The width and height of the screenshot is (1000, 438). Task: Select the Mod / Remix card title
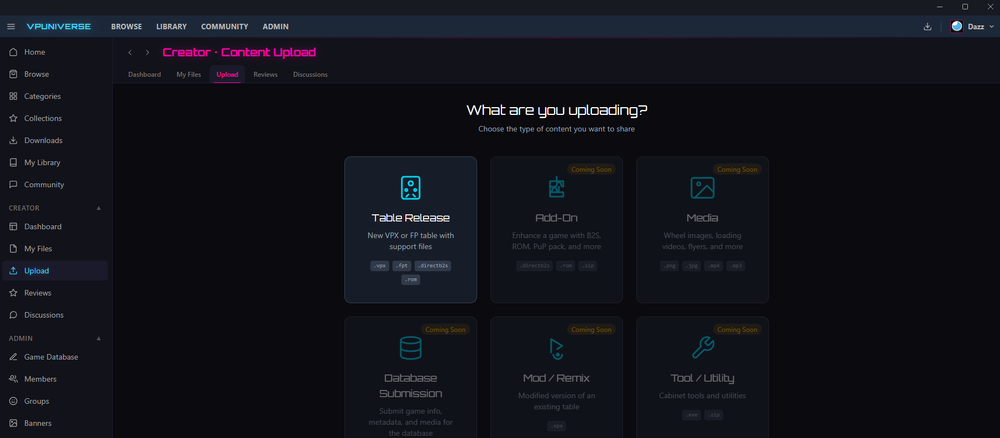pos(556,378)
